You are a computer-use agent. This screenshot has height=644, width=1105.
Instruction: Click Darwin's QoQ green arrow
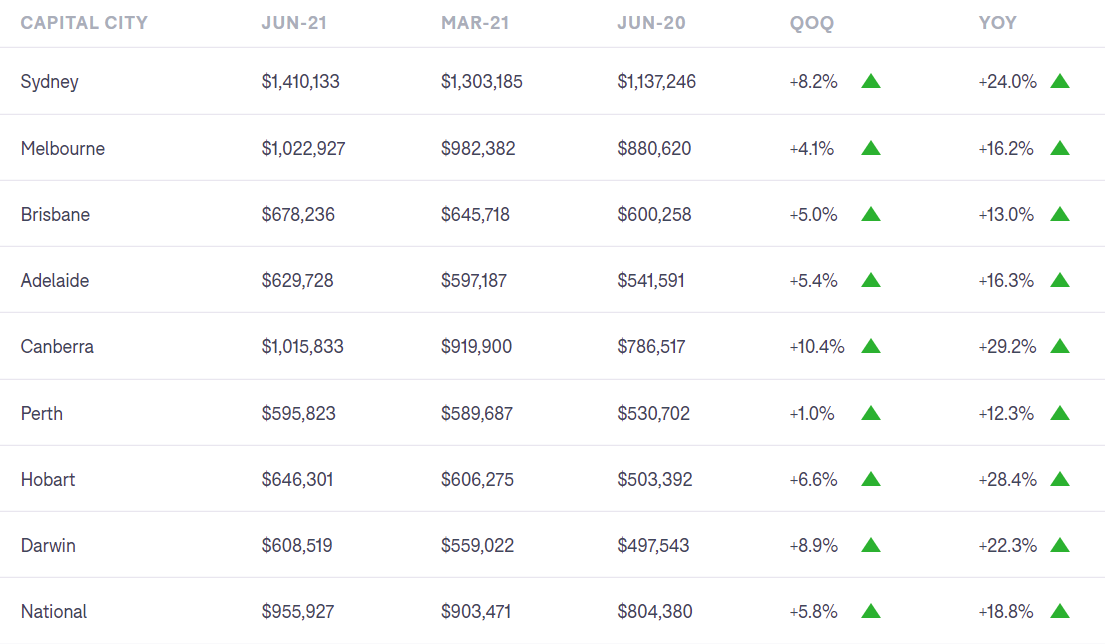pos(870,545)
